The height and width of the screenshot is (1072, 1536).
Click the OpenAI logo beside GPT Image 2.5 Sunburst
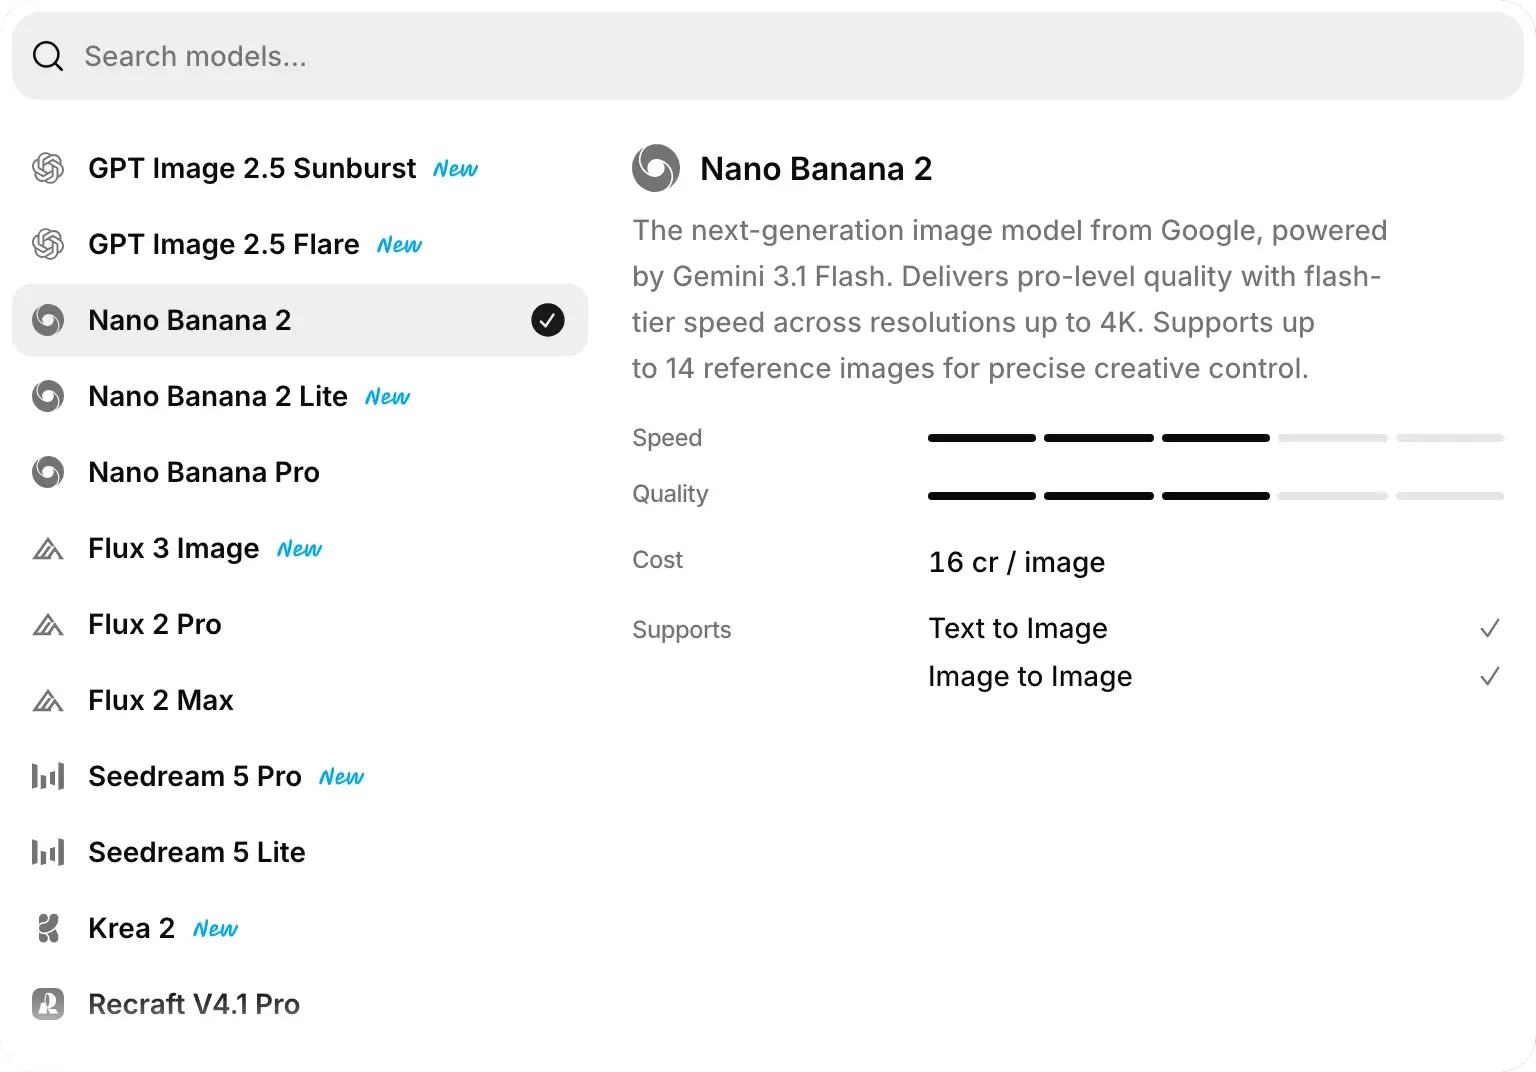click(48, 168)
